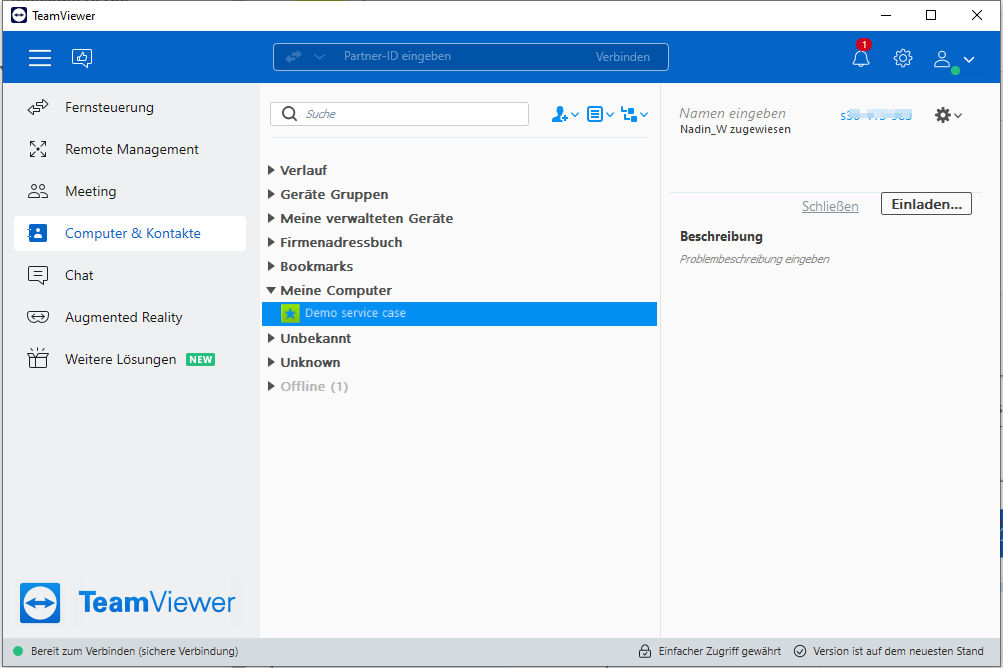Click the add contact icon

coord(565,115)
